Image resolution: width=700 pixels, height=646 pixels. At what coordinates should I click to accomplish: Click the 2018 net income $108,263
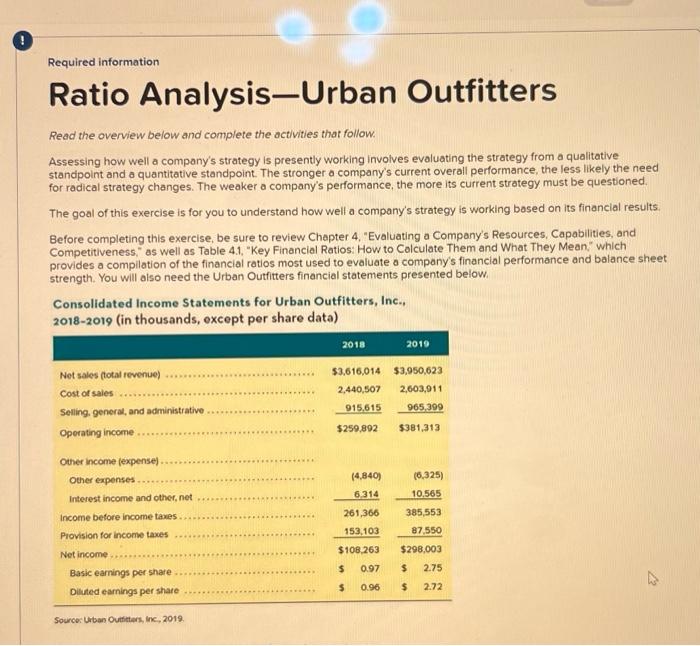[x=358, y=550]
